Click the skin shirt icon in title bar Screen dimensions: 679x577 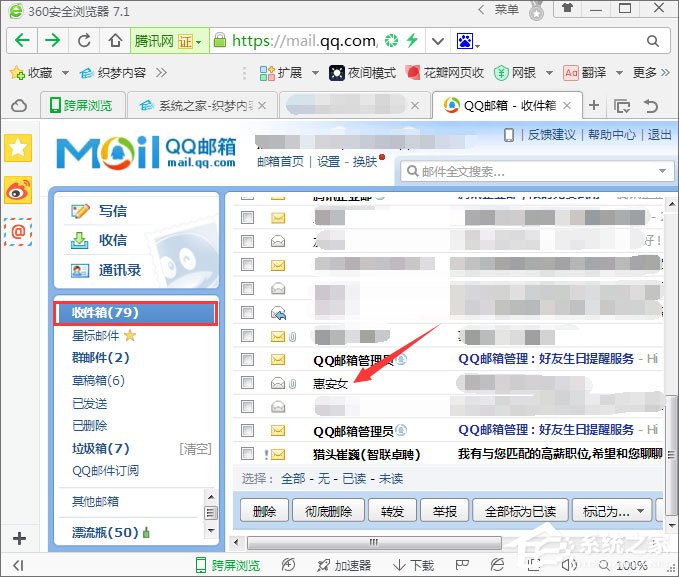point(567,8)
